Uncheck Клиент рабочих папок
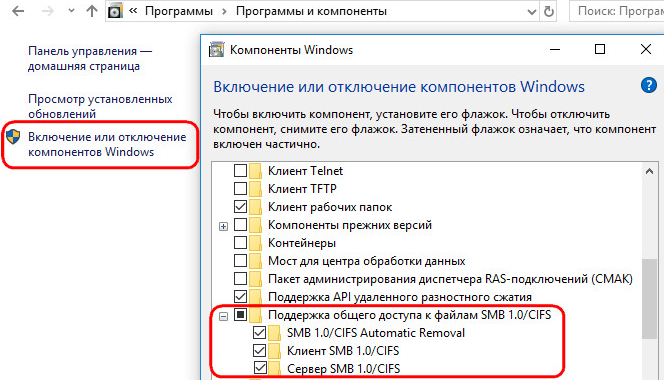664x380 pixels. point(241,207)
